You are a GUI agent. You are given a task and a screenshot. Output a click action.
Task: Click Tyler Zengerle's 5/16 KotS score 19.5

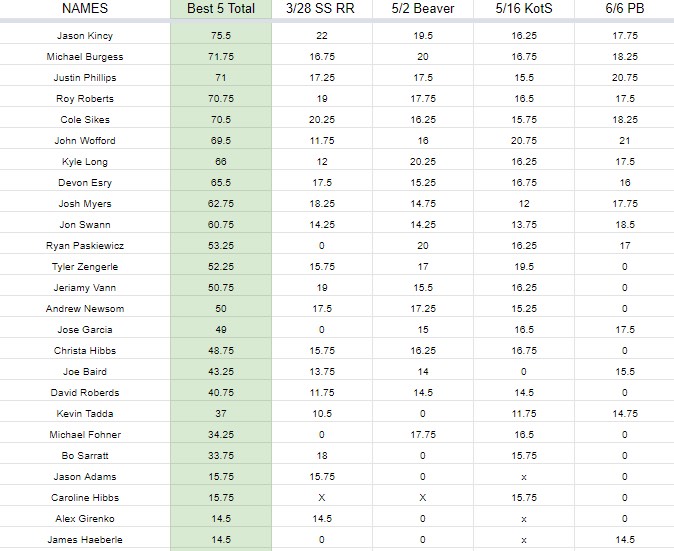(524, 267)
